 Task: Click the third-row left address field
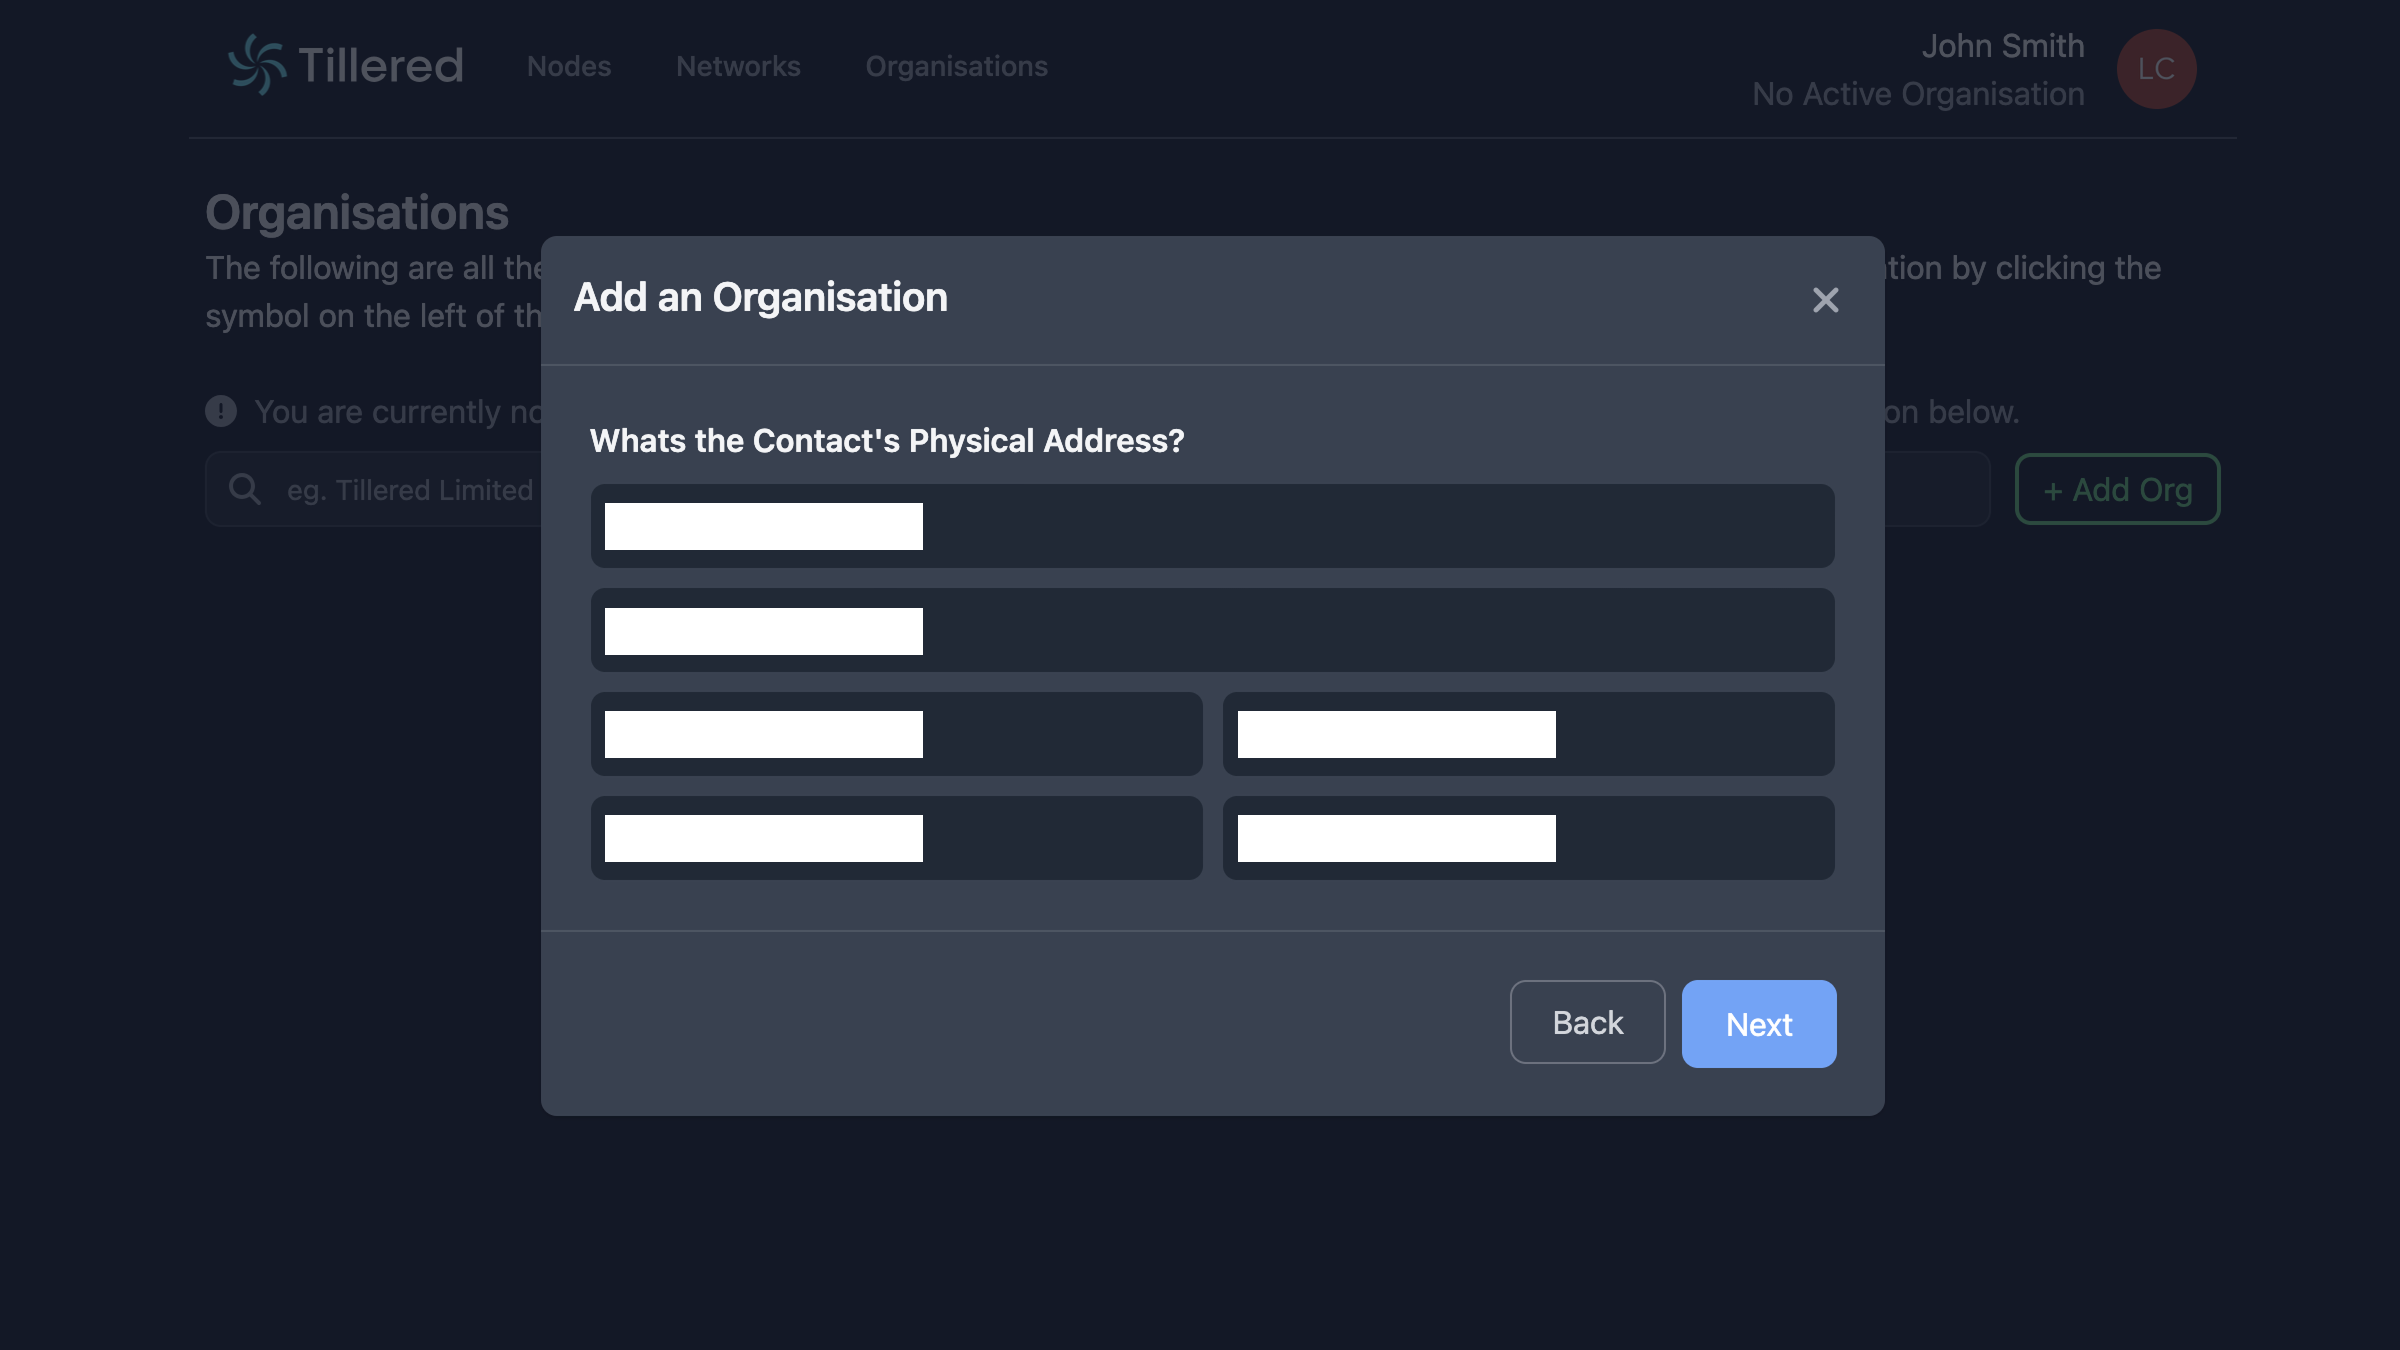(x=896, y=734)
